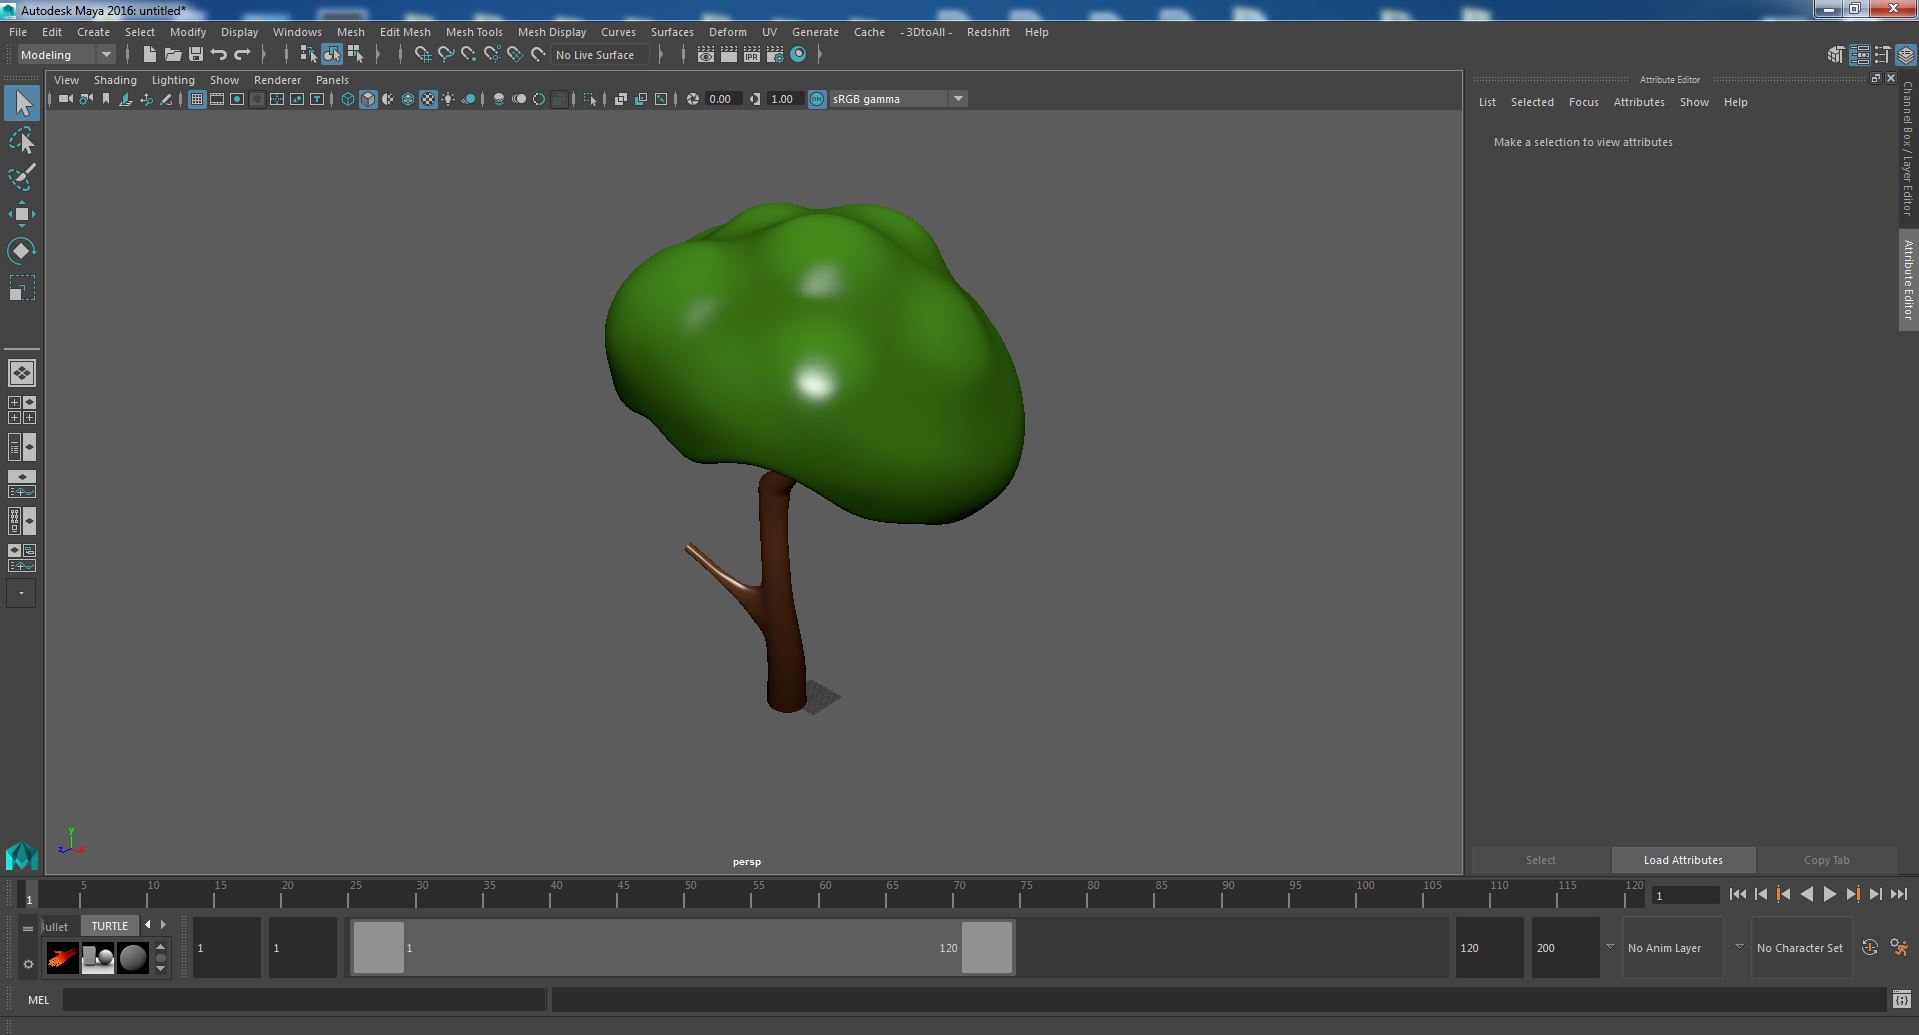Click the TURTLE shelf fire icon

[62, 958]
